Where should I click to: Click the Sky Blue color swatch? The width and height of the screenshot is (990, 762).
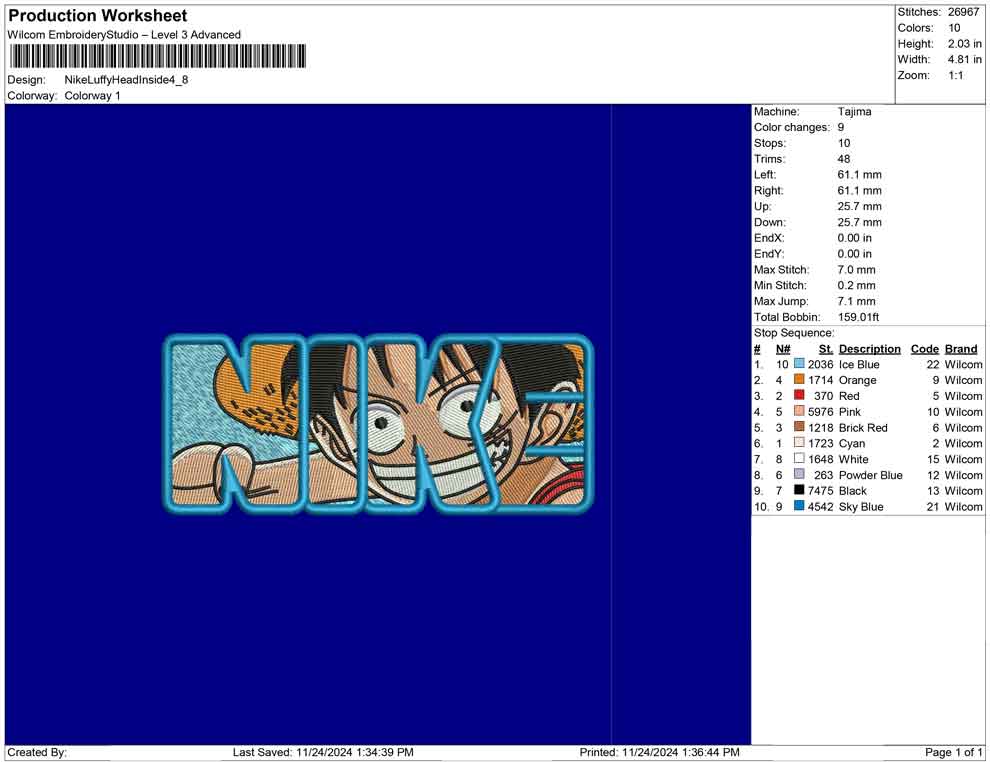coord(799,506)
